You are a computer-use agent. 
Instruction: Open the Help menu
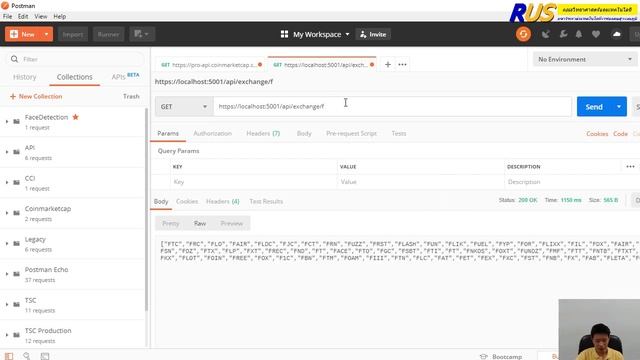click(x=60, y=16)
